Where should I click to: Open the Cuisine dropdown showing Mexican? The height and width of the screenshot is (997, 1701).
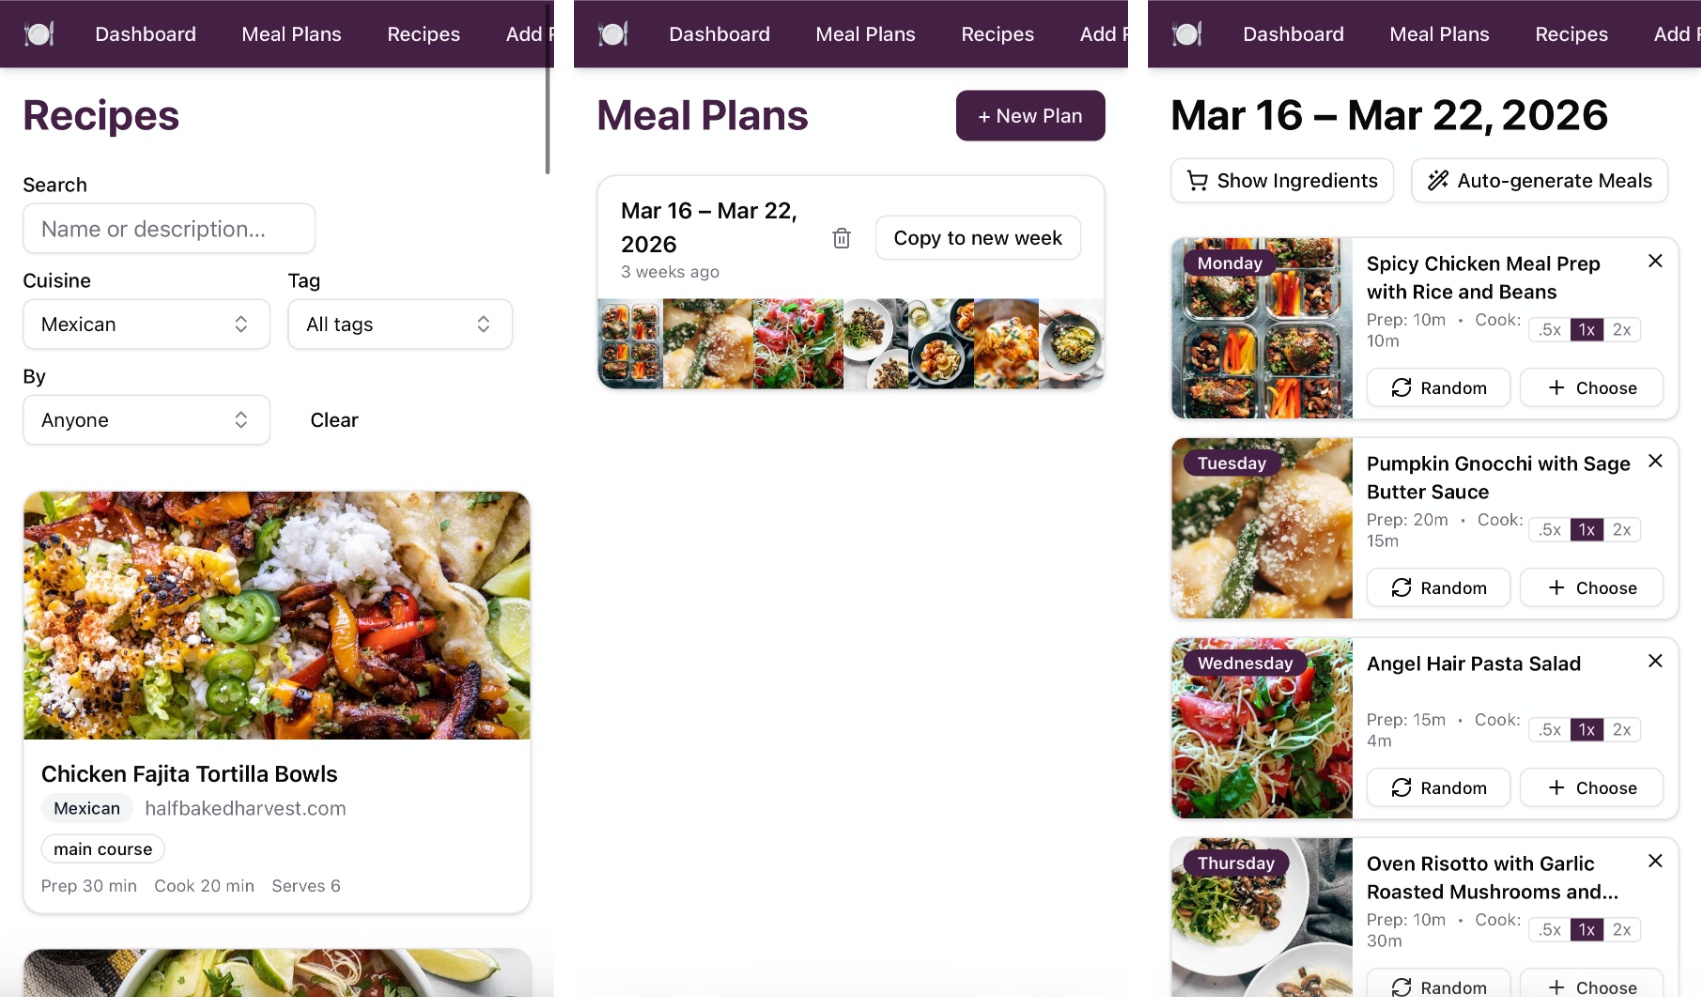146,324
